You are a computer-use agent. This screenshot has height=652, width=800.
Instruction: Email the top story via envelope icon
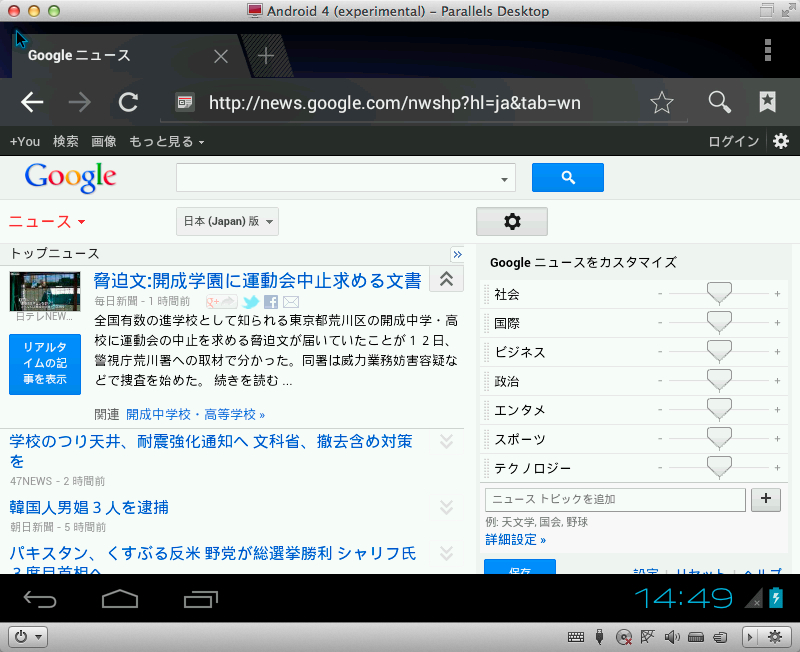point(291,302)
